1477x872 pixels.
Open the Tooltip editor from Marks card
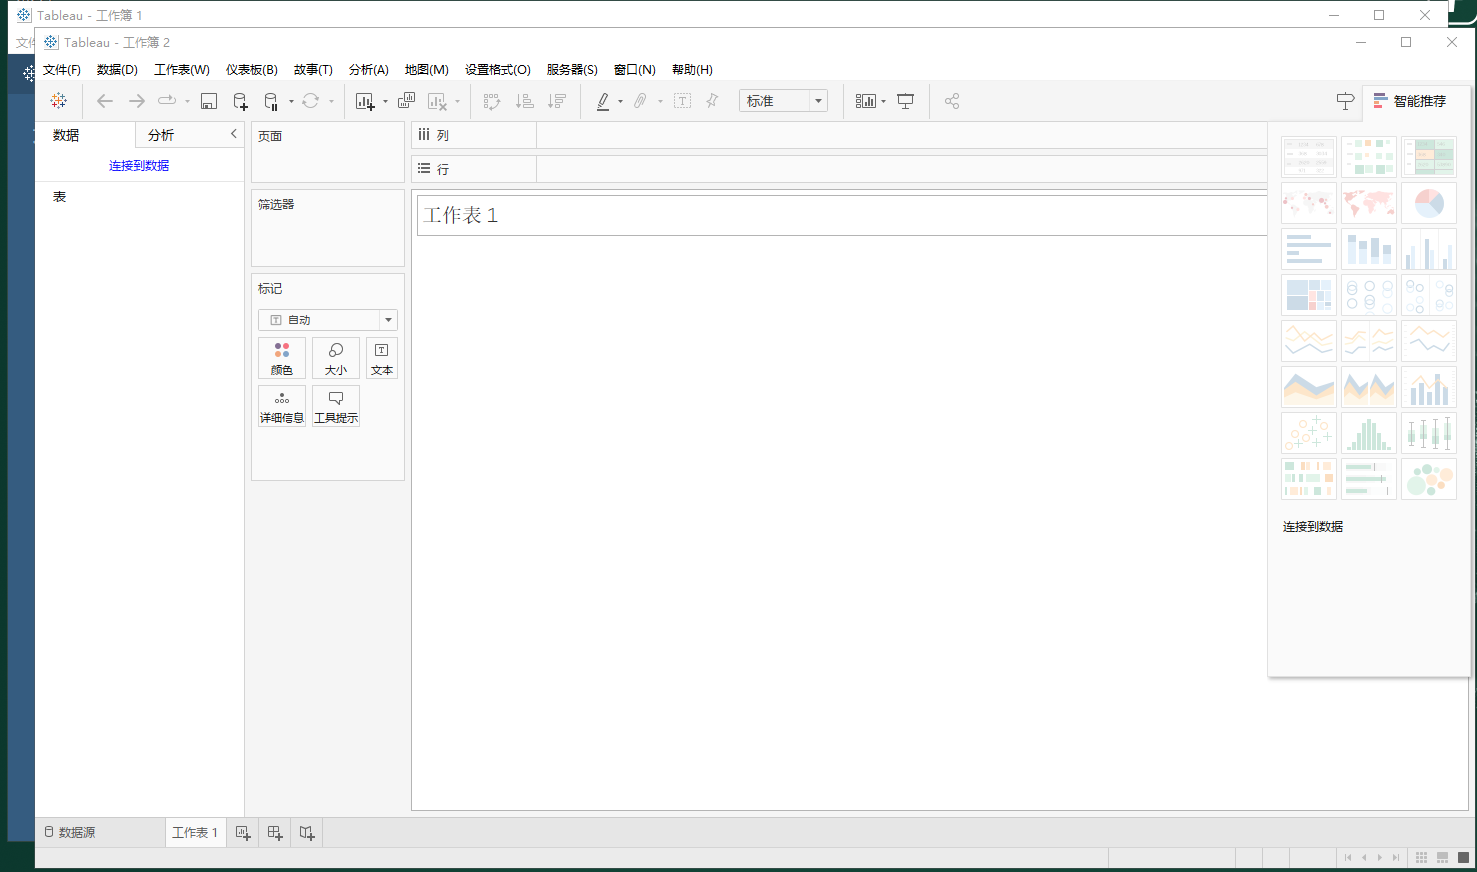coord(335,406)
